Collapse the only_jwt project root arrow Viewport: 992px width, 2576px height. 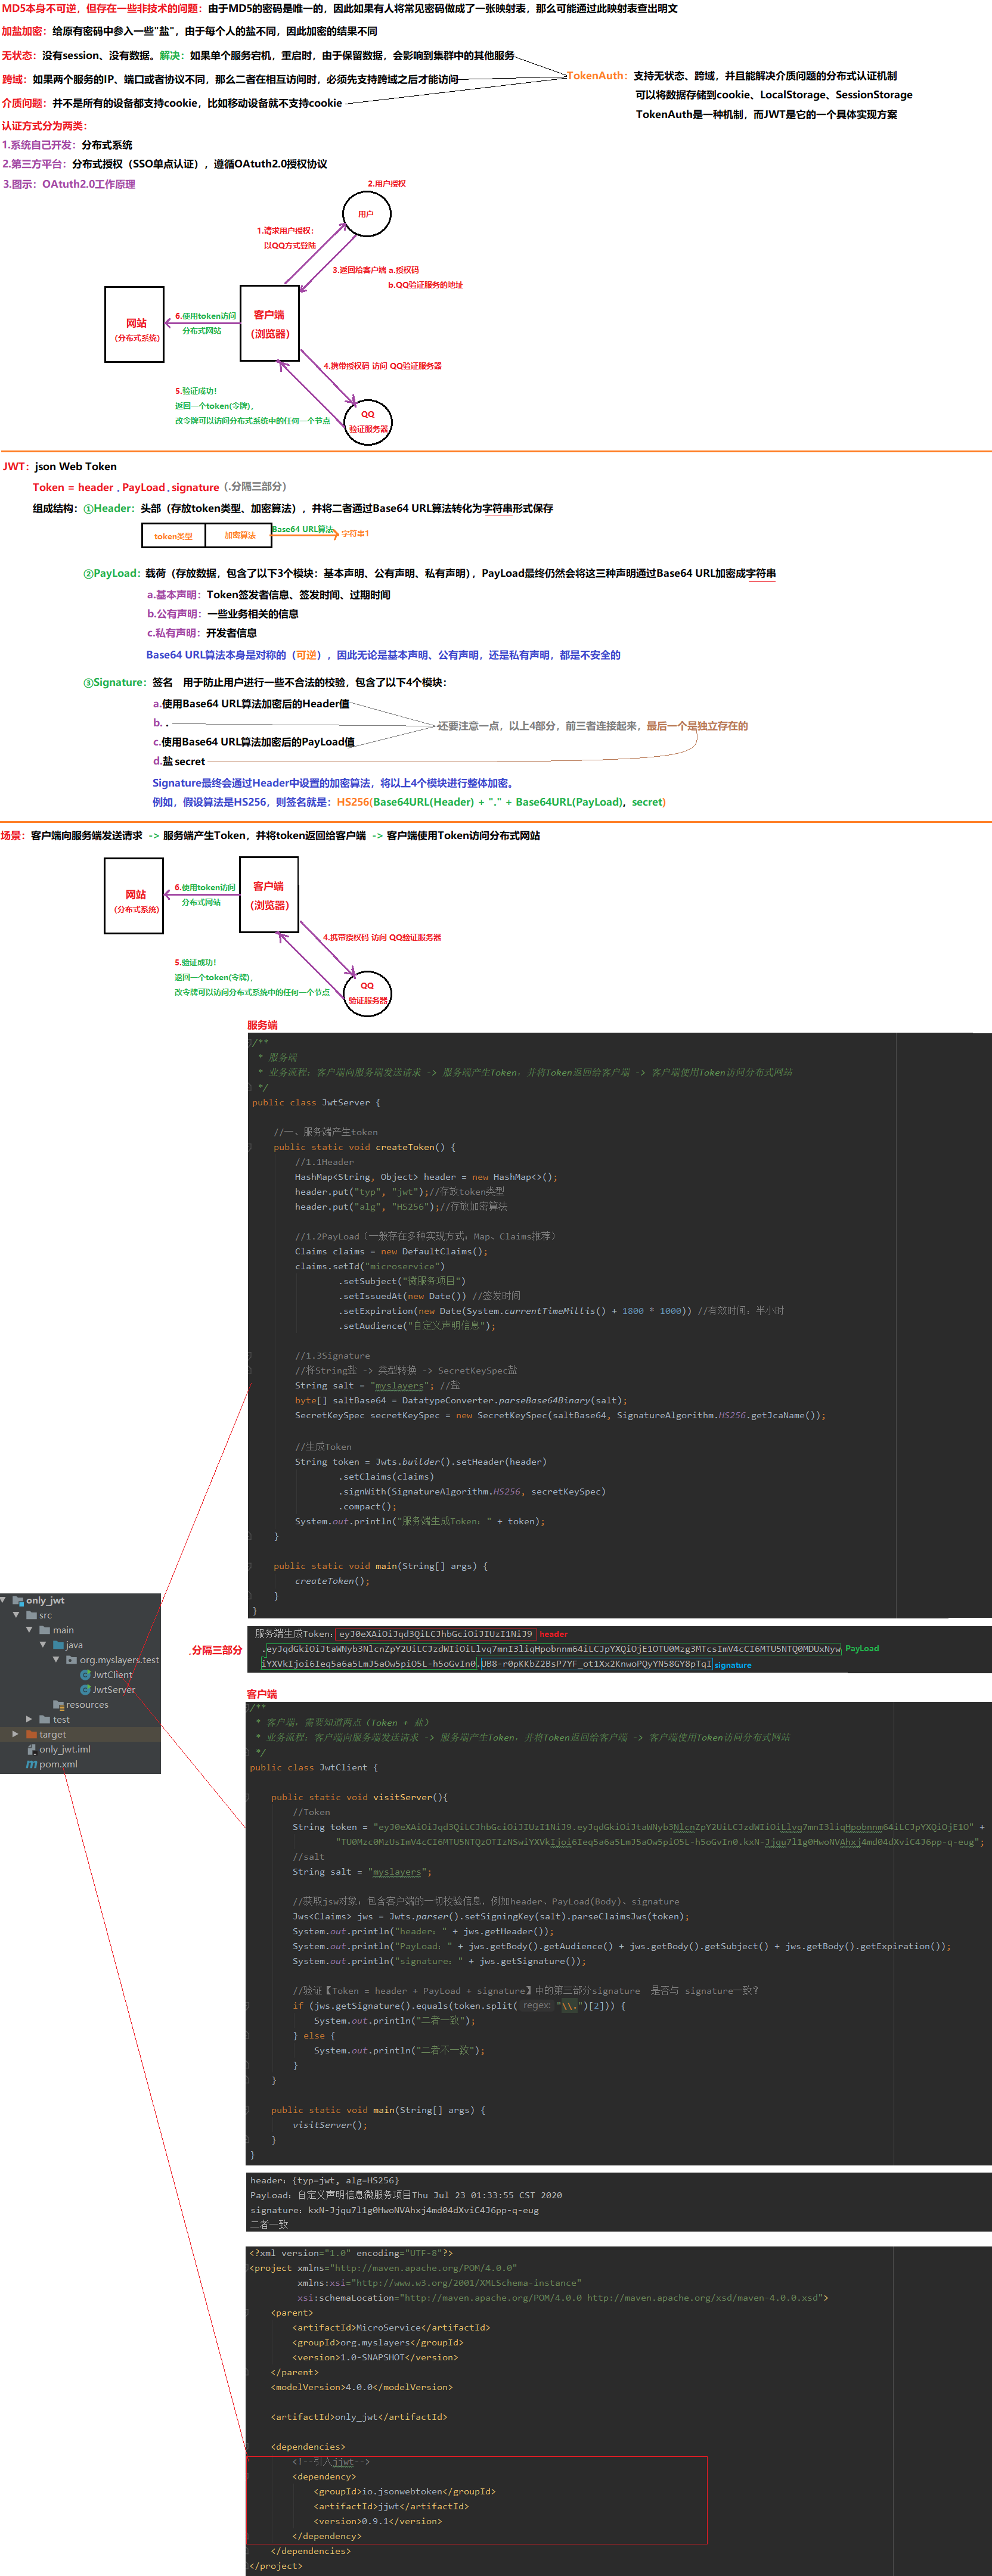coord(4,1600)
